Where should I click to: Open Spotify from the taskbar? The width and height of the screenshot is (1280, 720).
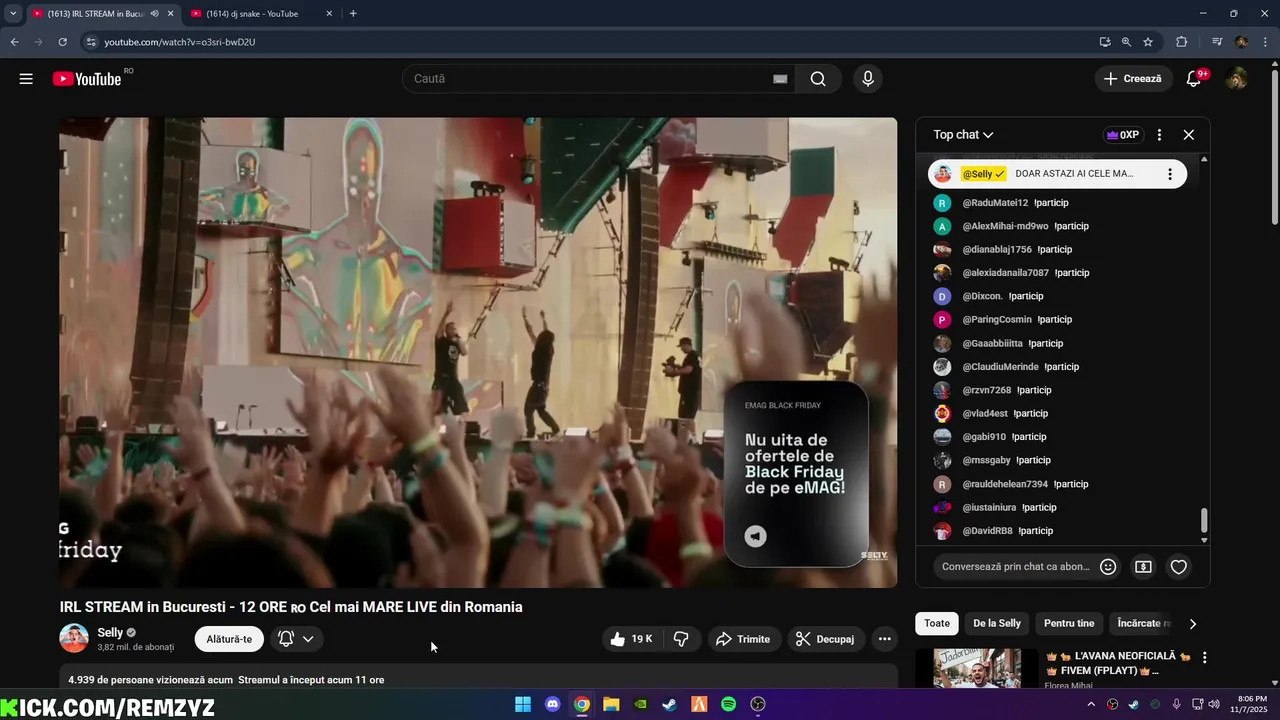click(x=729, y=704)
